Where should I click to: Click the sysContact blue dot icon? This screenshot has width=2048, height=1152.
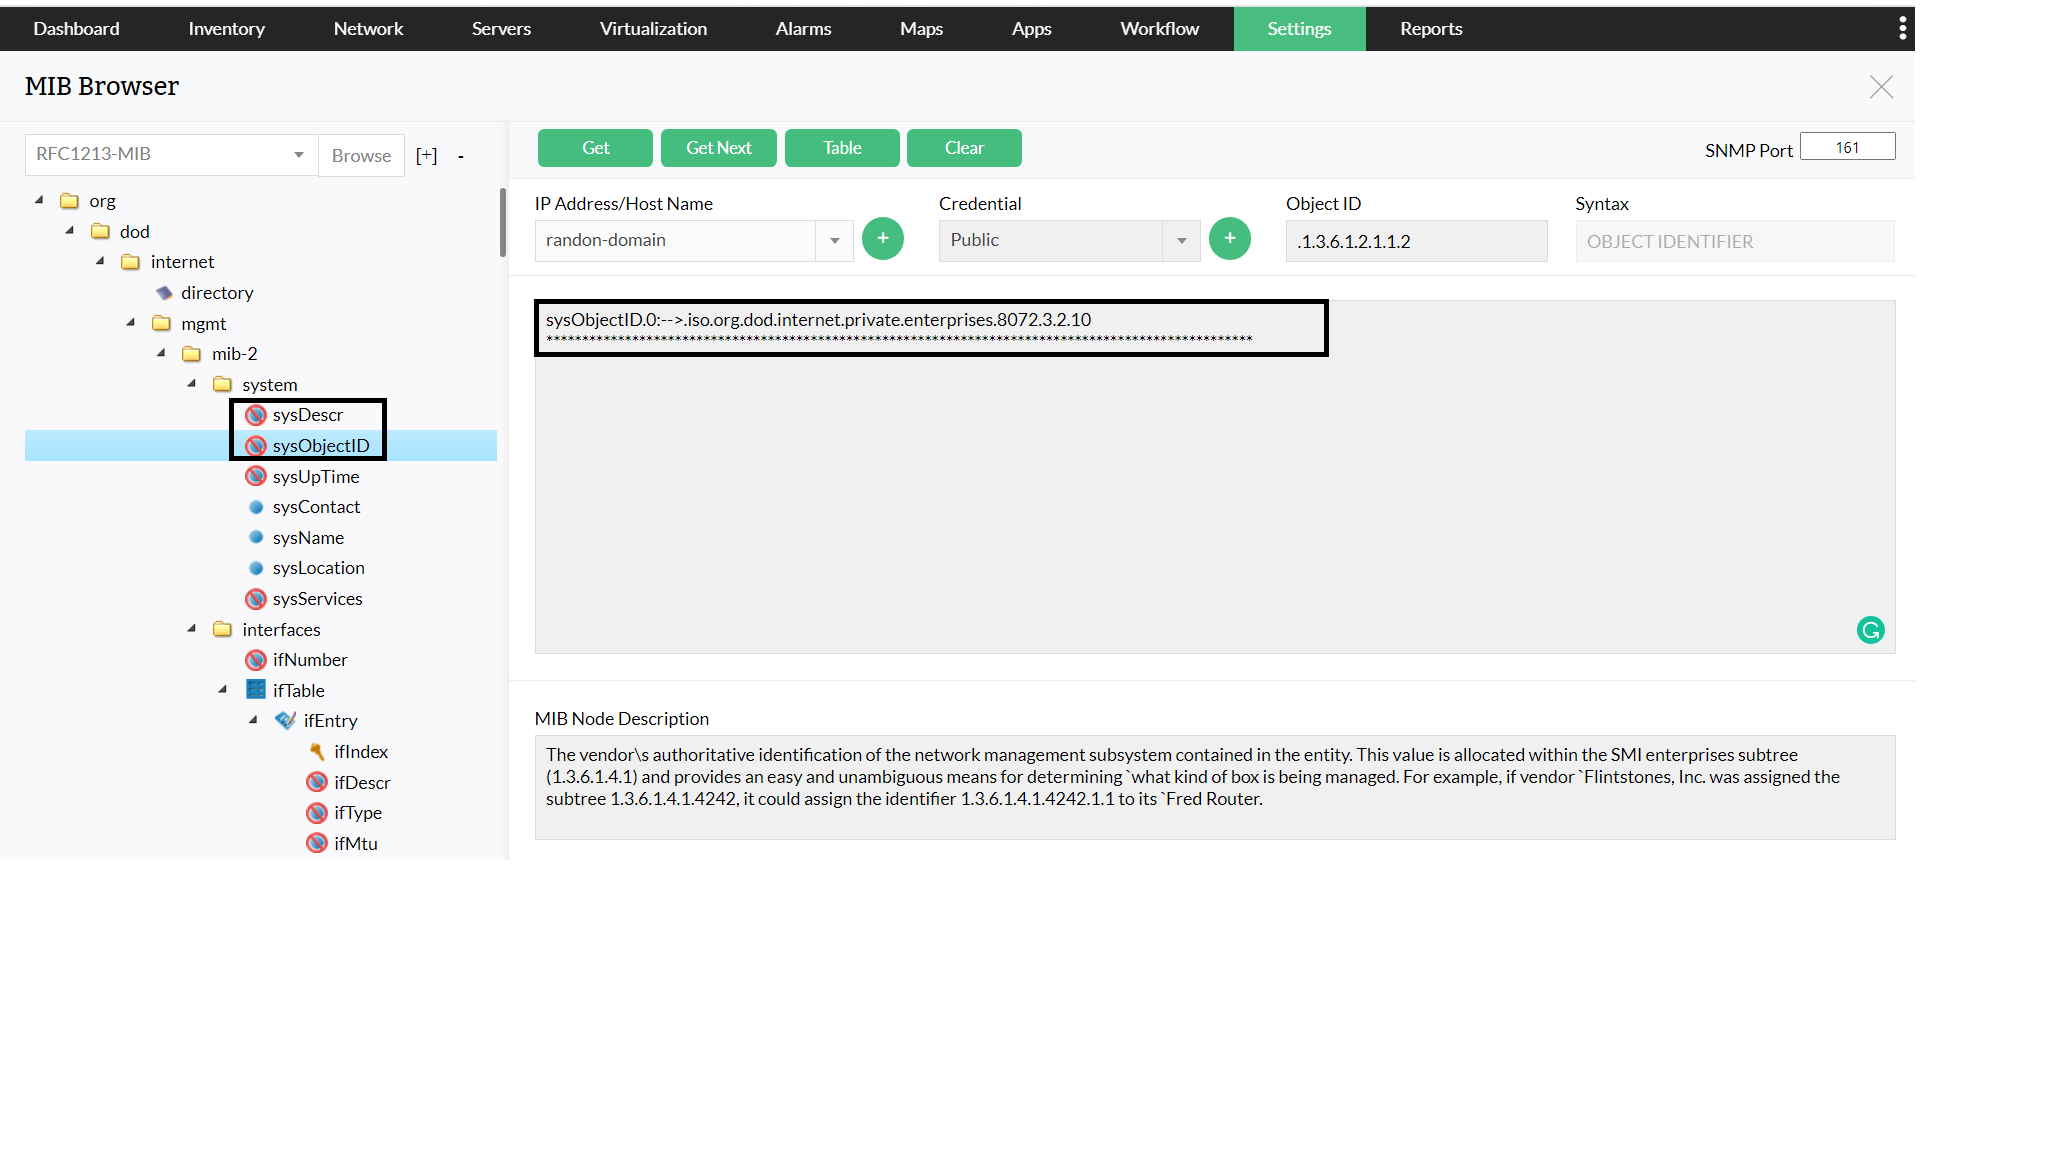click(x=256, y=507)
